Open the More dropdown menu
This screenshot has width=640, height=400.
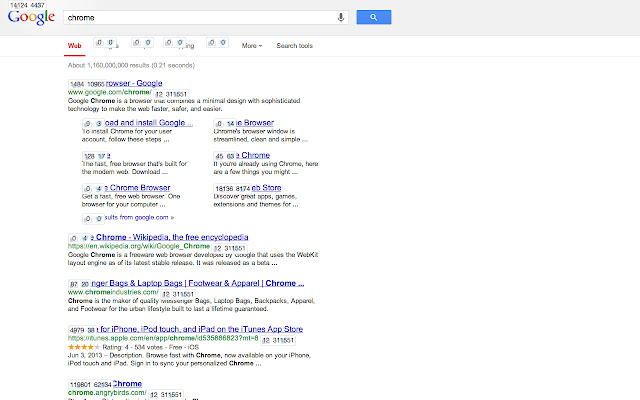[x=252, y=46]
